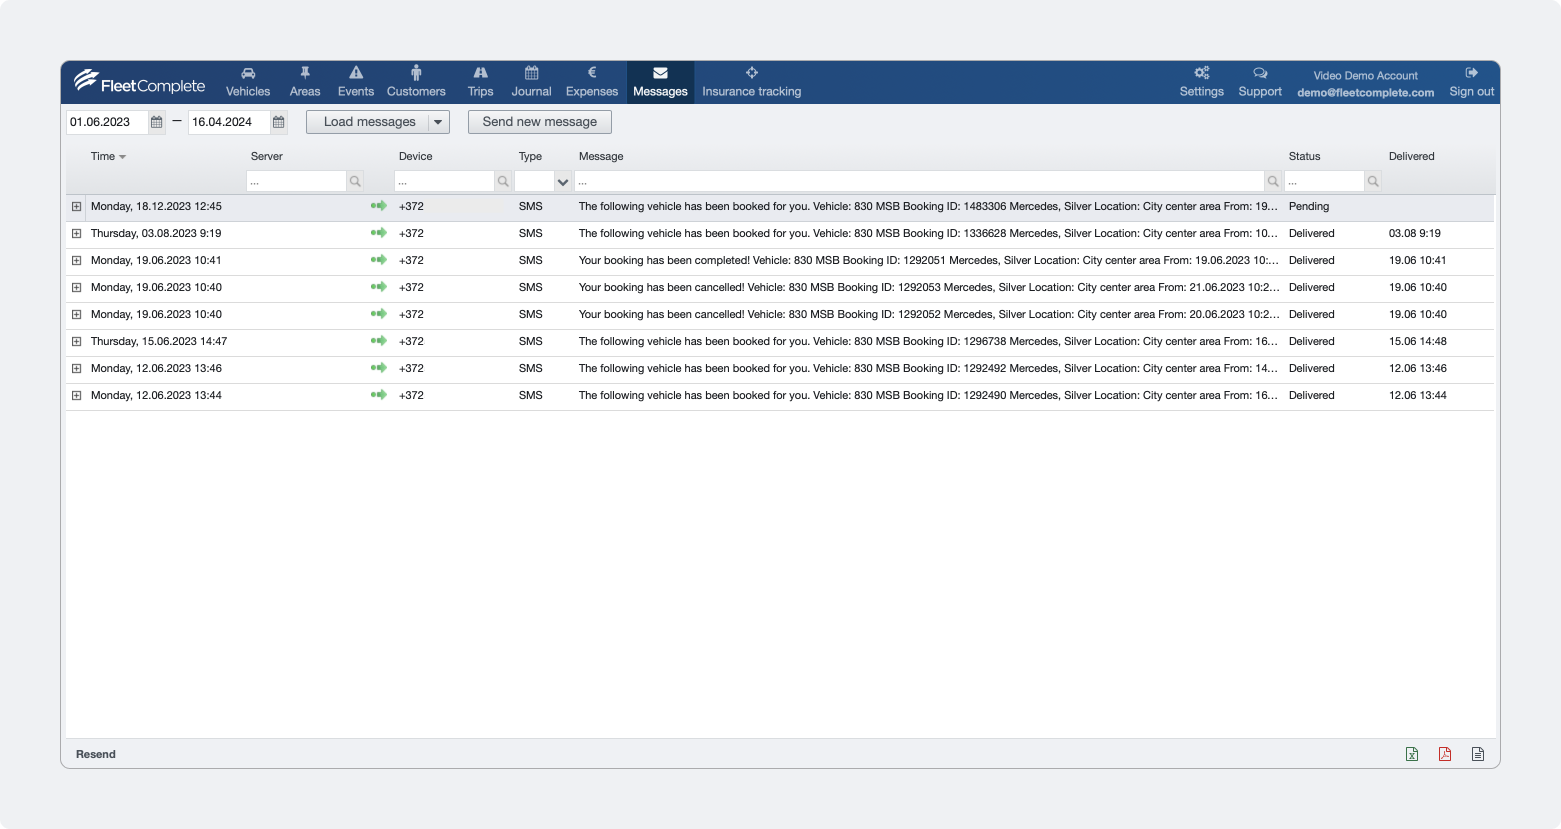Open calendar for end date 16.04.2024
1561x829 pixels.
279,122
